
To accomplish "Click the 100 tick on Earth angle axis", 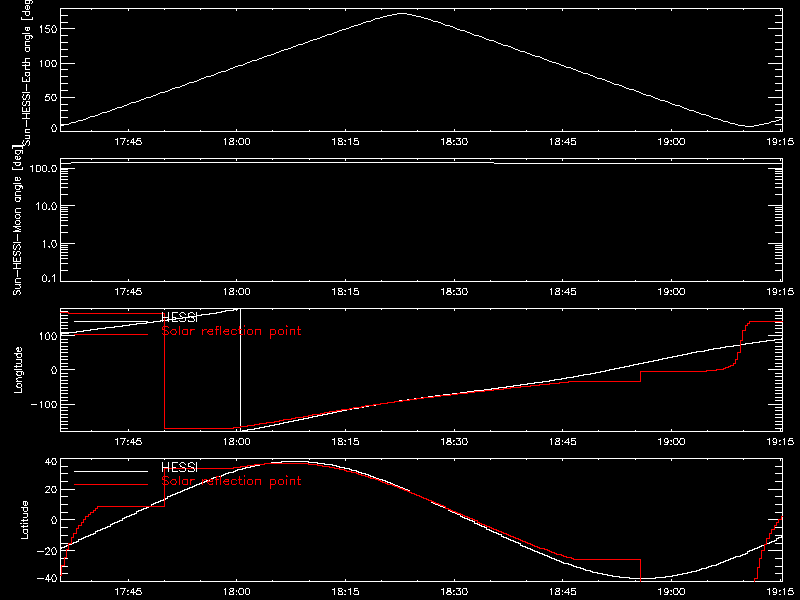I will pos(48,64).
